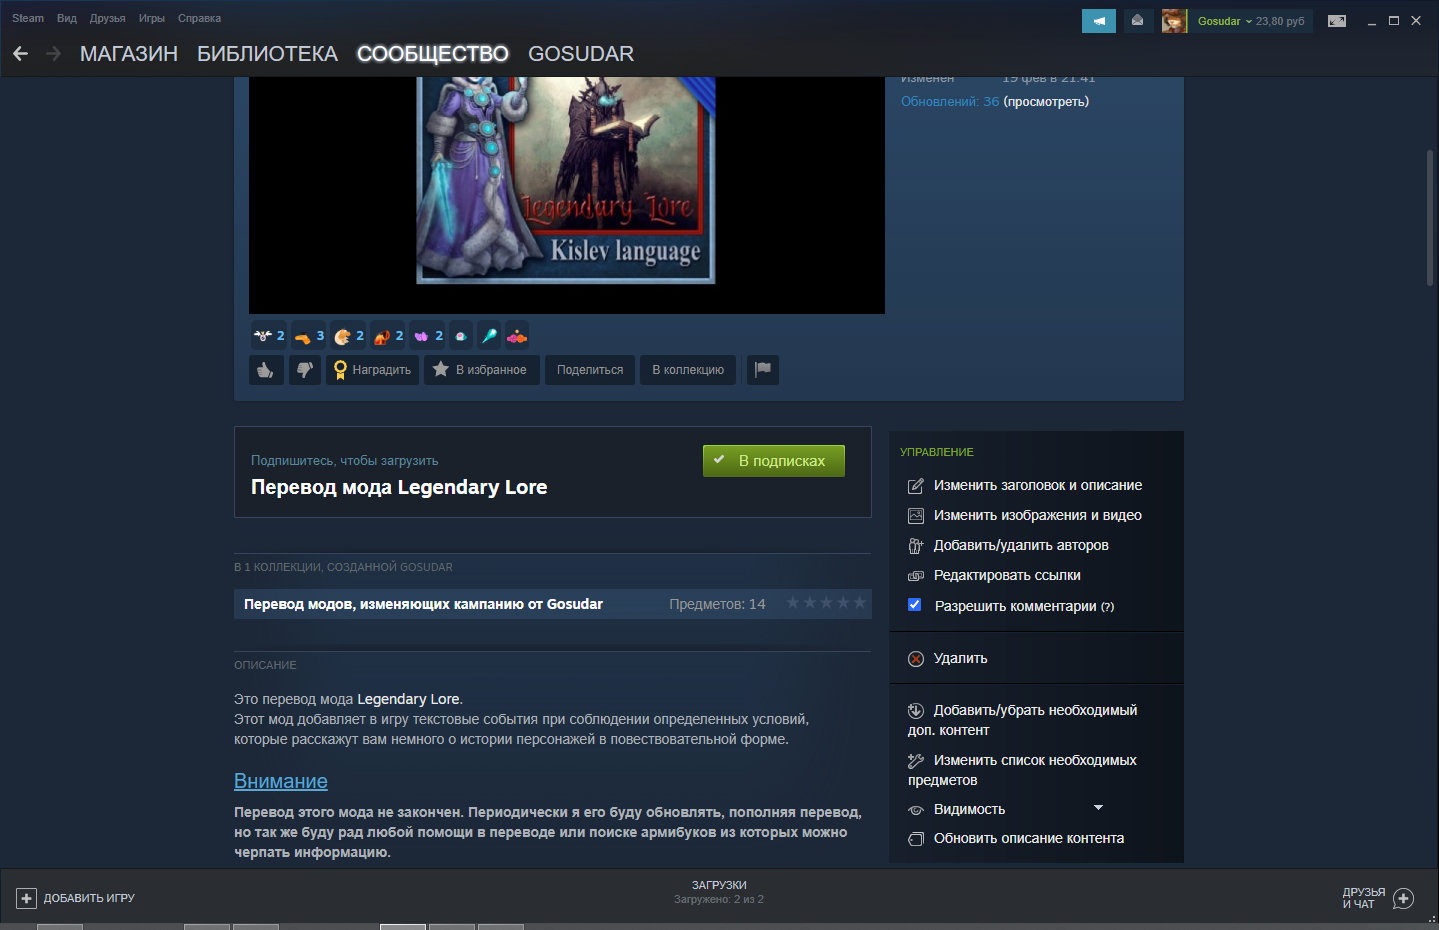Toggle Big Picture mode icon
The height and width of the screenshot is (930, 1439).
1337,21
